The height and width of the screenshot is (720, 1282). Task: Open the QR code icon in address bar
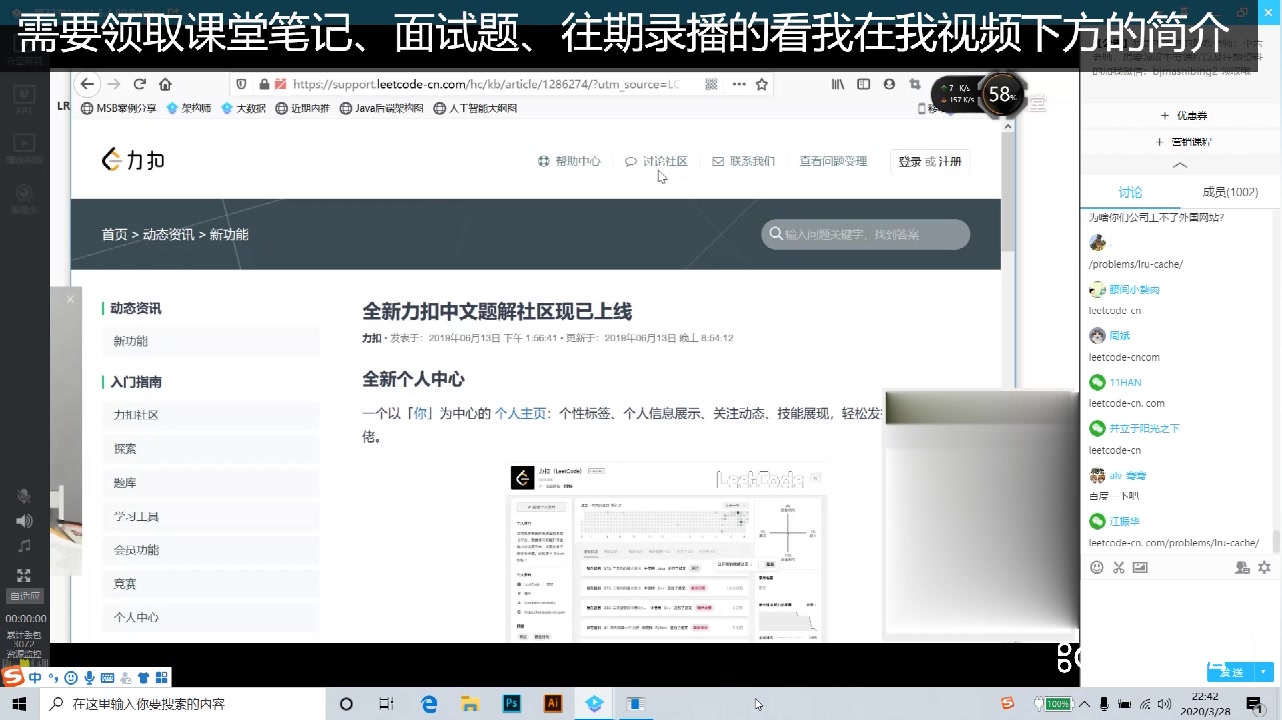point(711,84)
